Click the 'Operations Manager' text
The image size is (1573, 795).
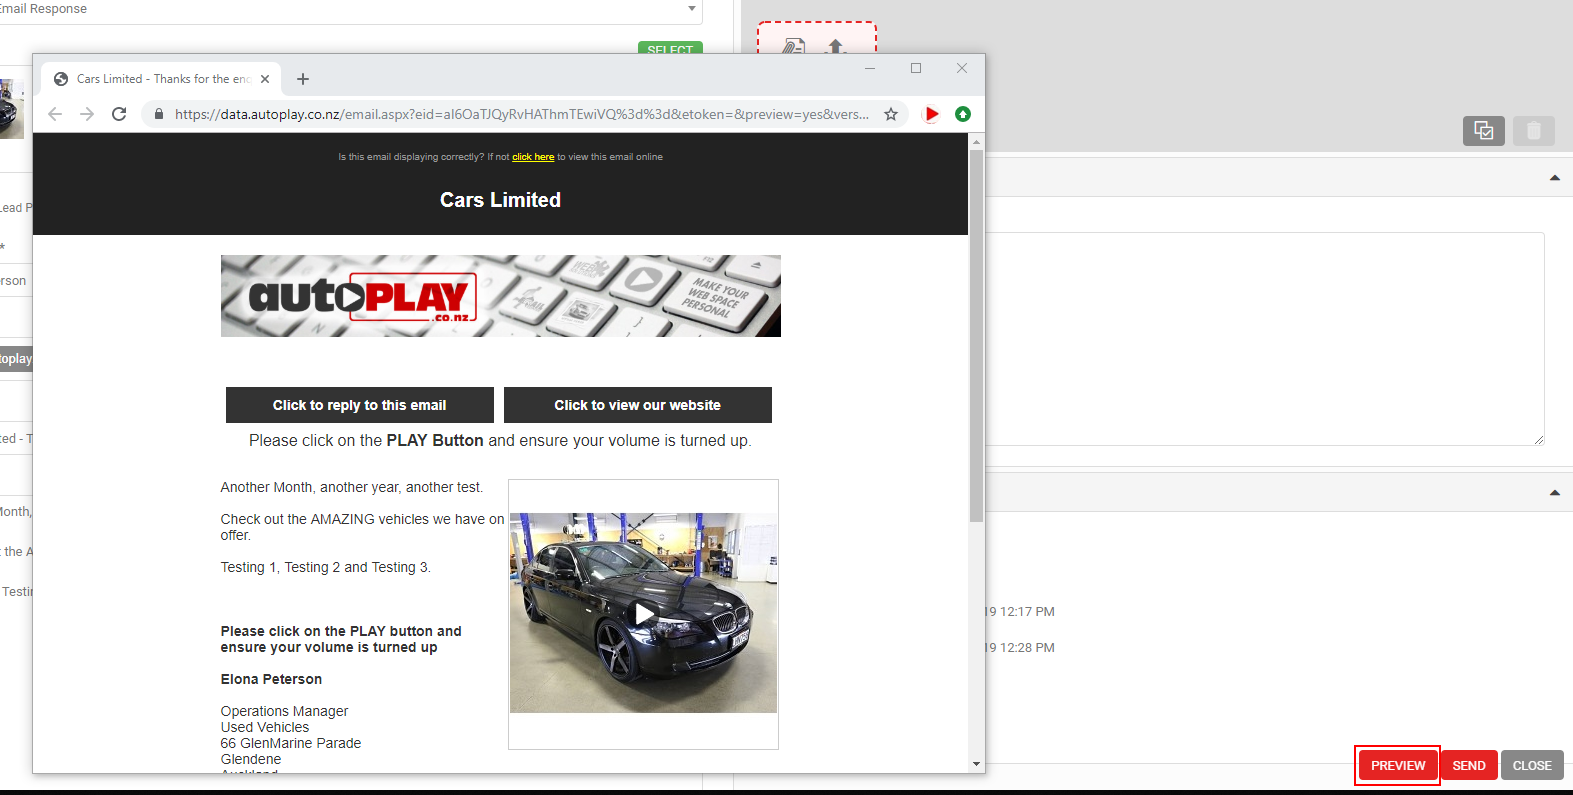285,711
